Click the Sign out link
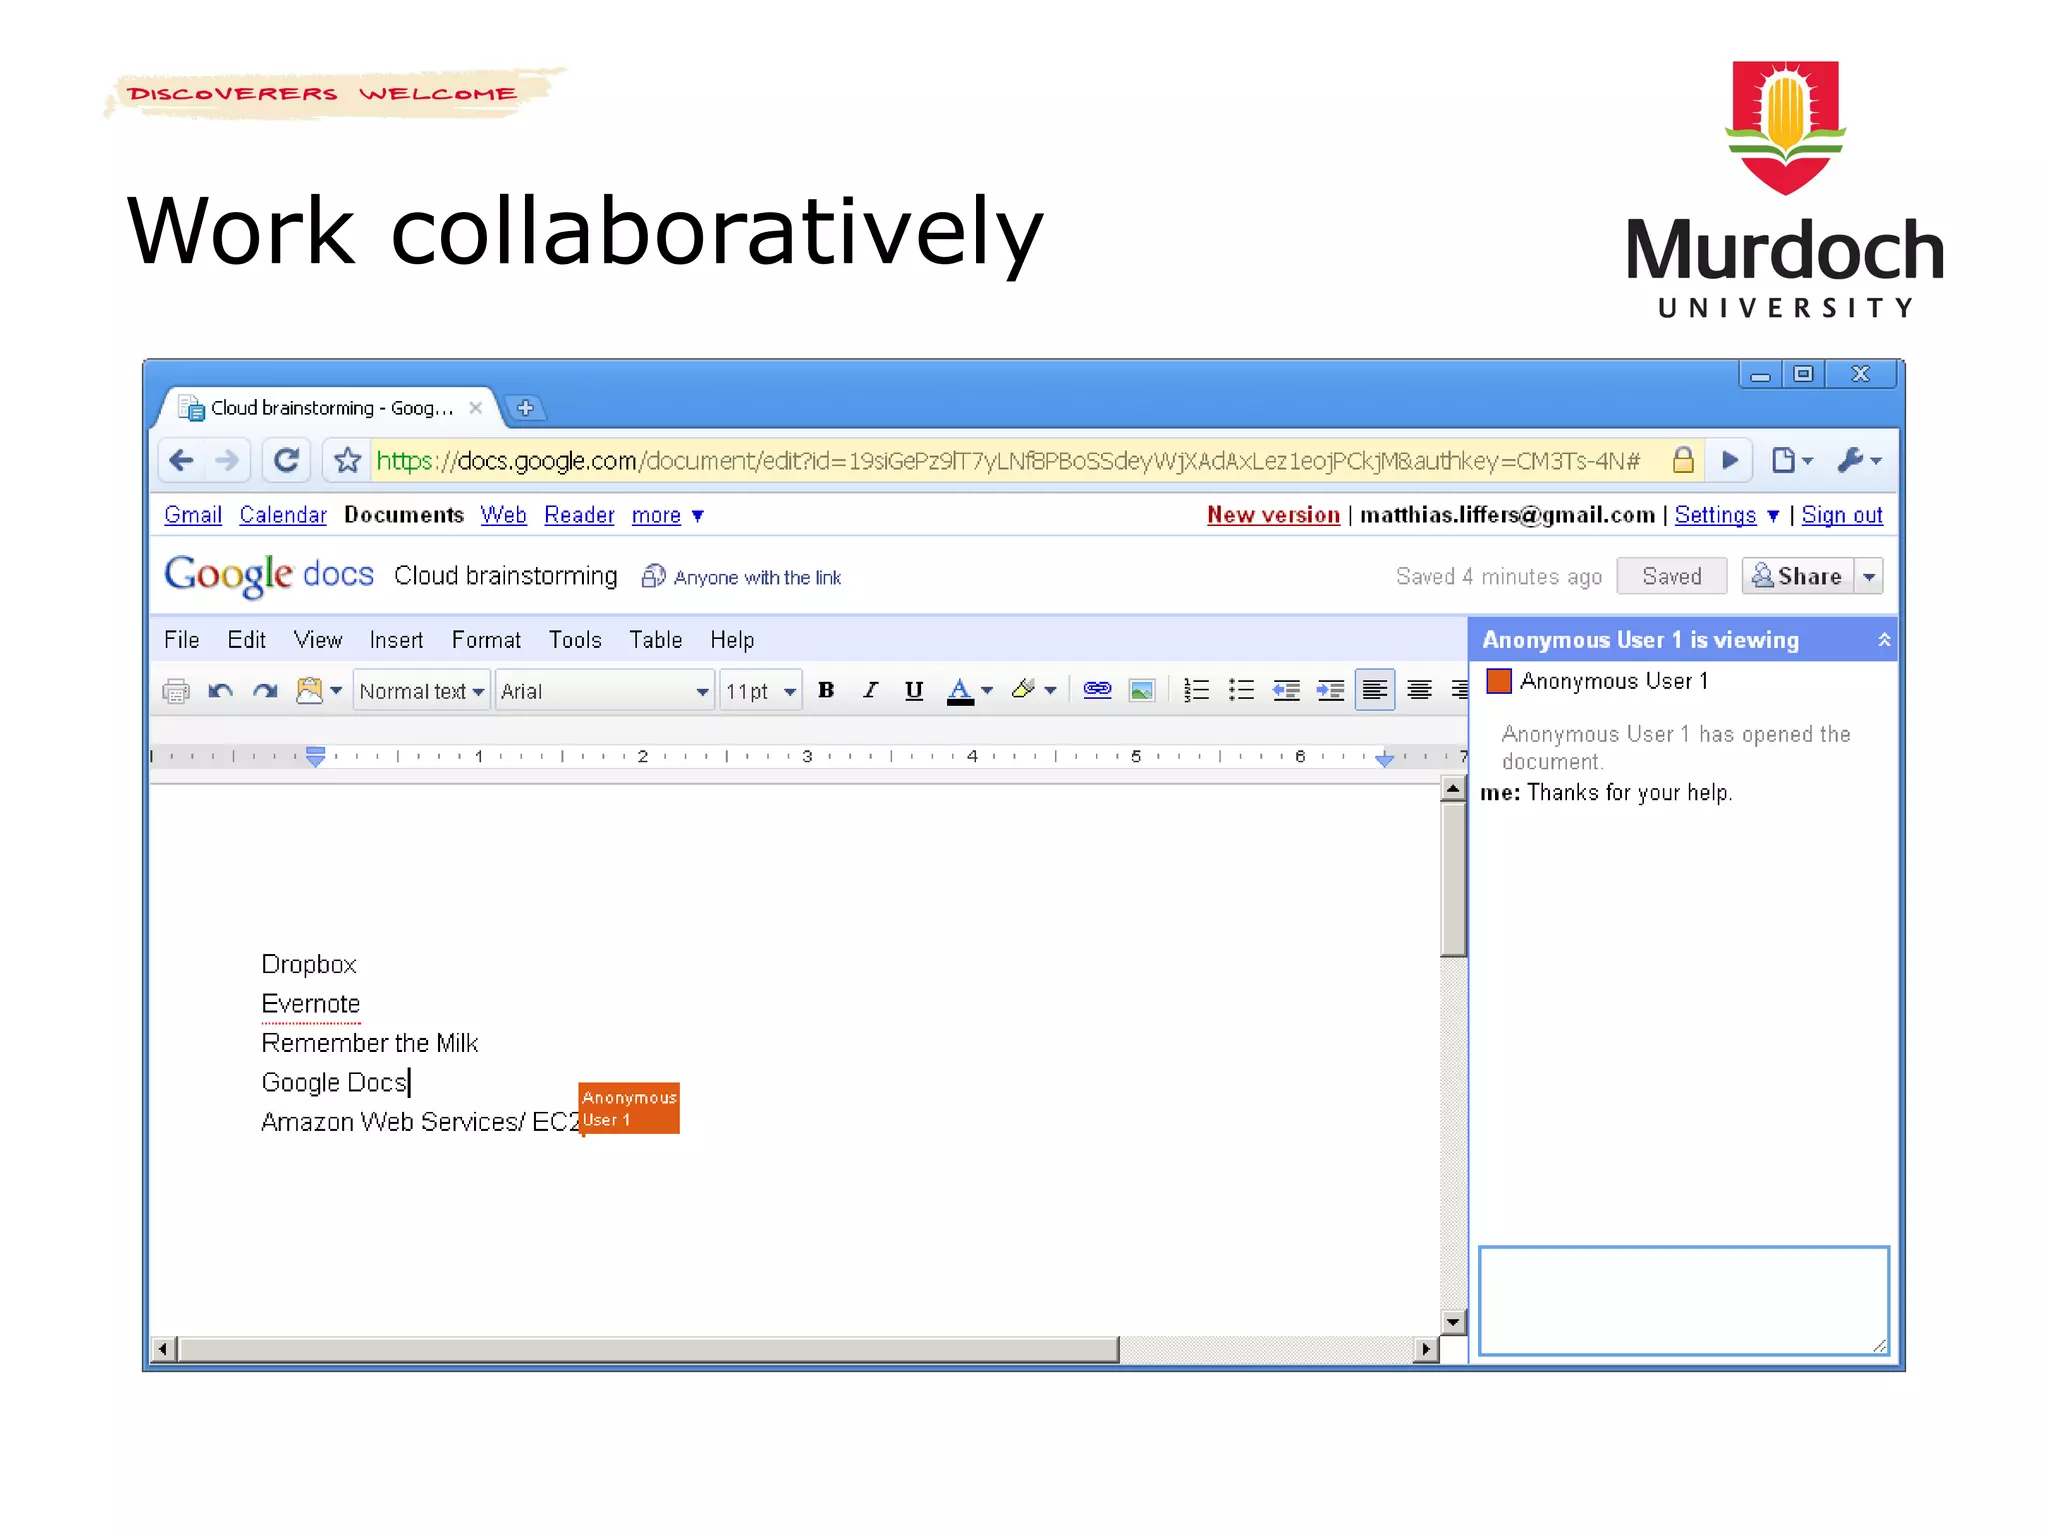 coord(1842,515)
